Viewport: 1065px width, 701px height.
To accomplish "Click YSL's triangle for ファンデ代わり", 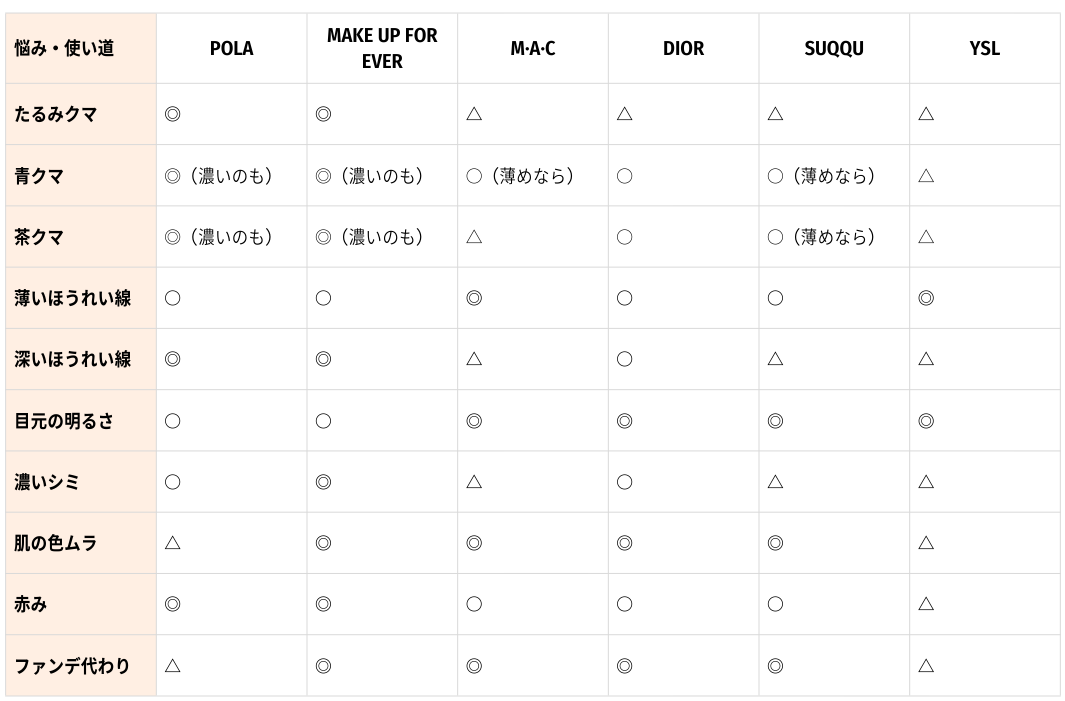I will tap(926, 666).
